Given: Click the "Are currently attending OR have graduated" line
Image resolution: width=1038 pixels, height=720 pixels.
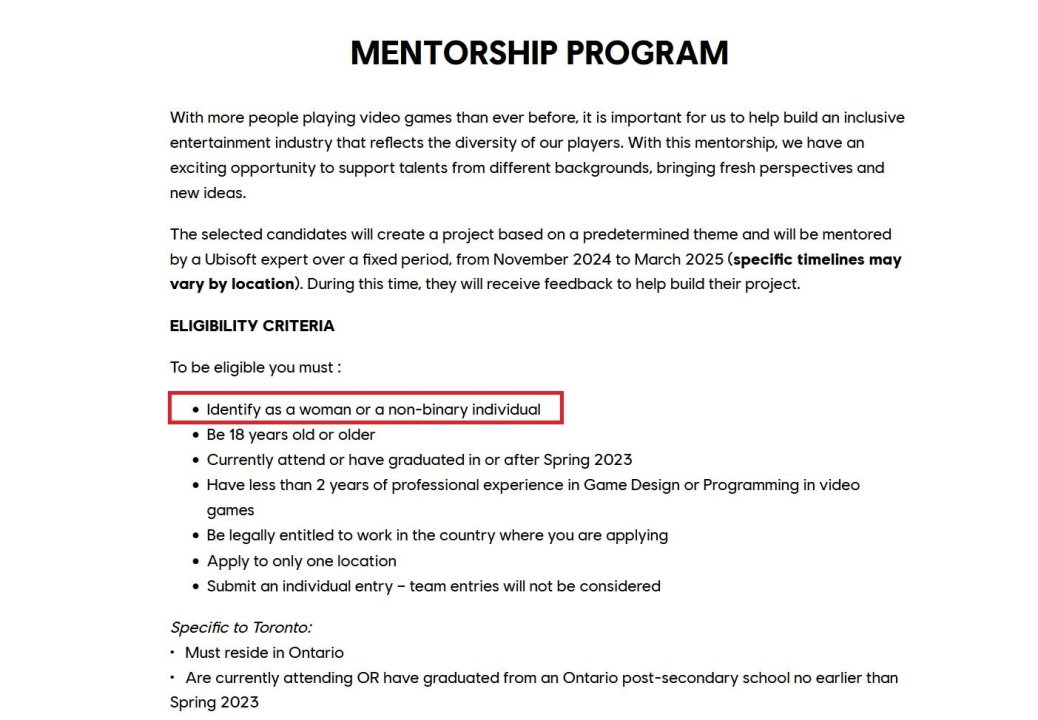Looking at the screenshot, I should (x=541, y=678).
